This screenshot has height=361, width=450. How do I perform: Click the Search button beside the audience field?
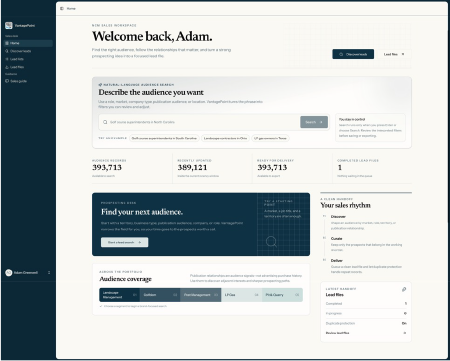coord(314,122)
